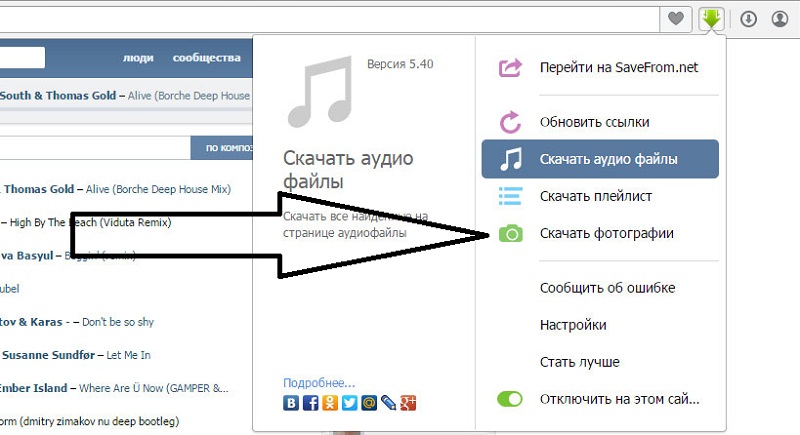Share via Google Plus icon
800x435 pixels.
(x=408, y=403)
